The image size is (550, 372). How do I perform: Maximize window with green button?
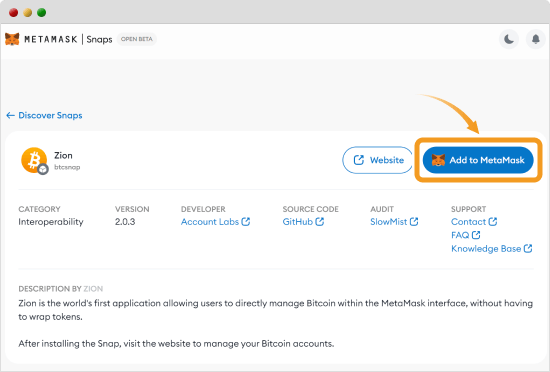(42, 13)
